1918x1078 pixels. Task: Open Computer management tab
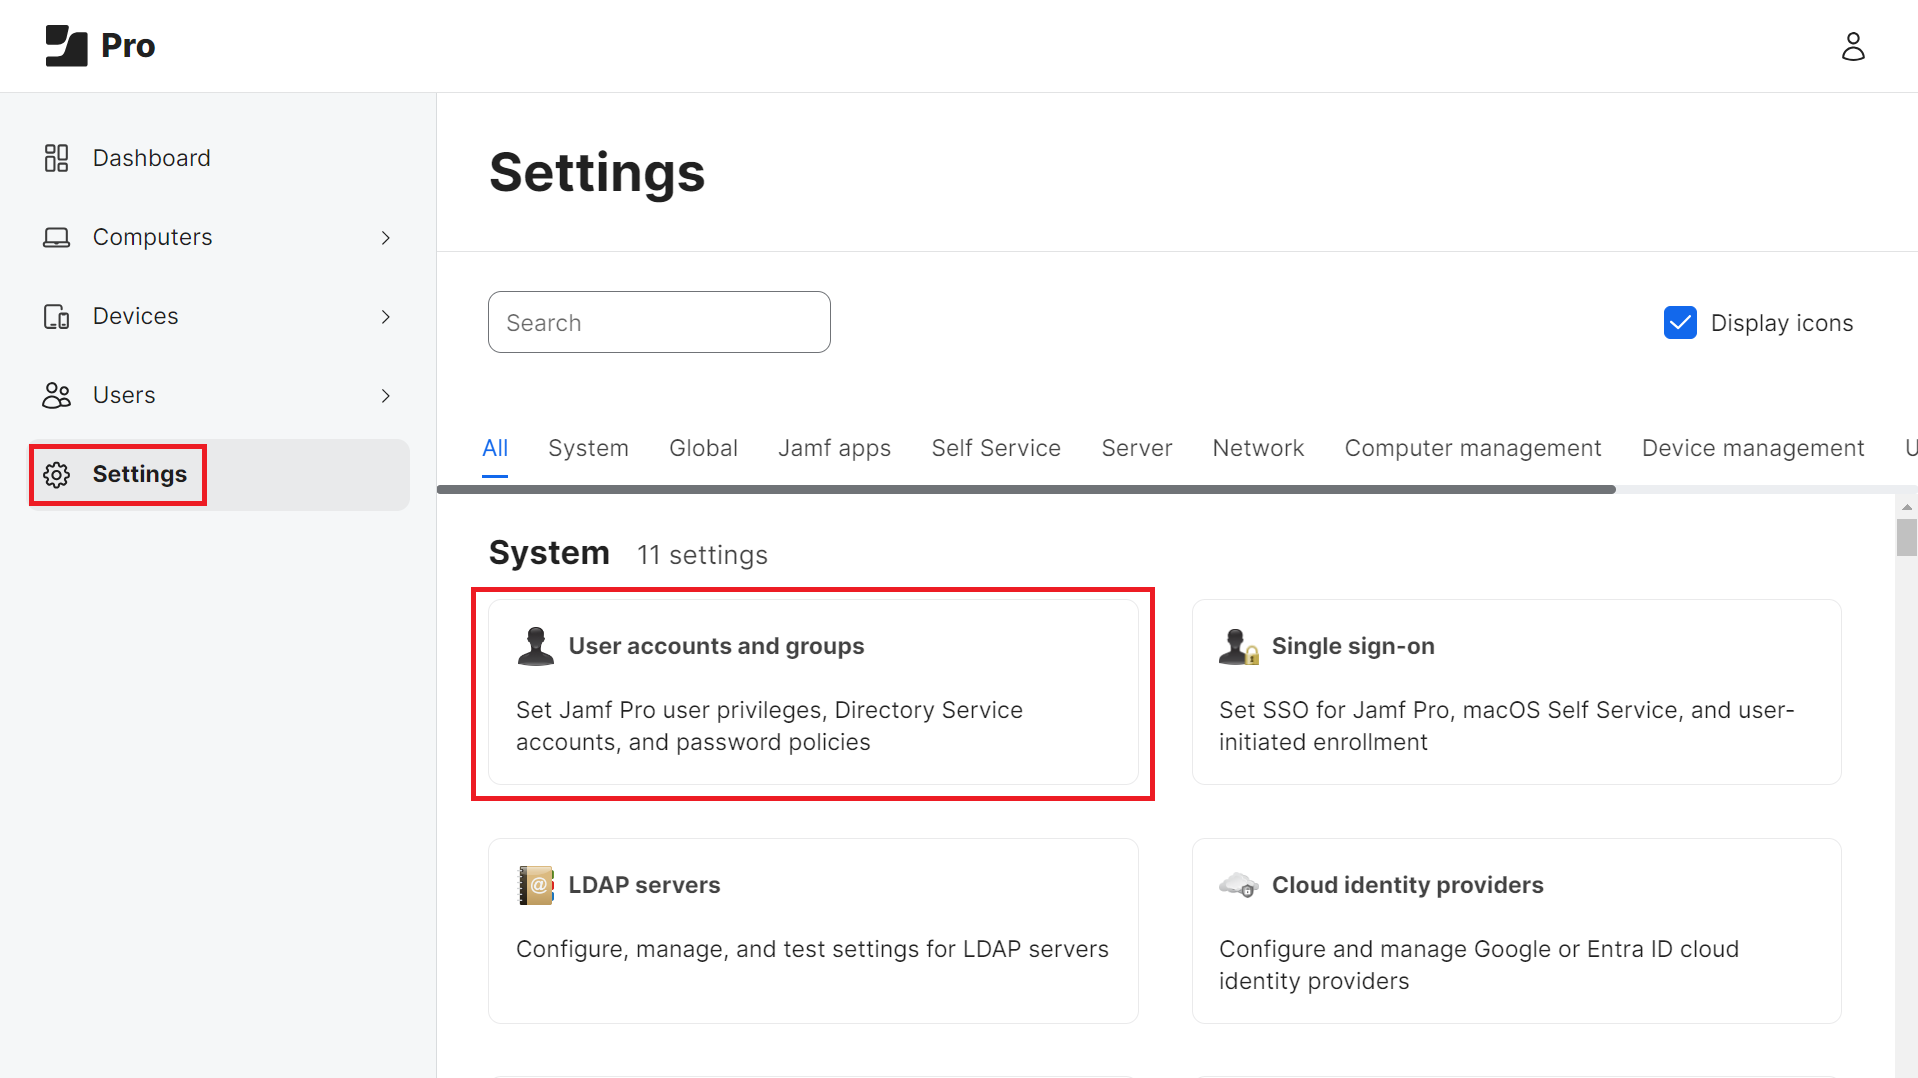tap(1472, 449)
